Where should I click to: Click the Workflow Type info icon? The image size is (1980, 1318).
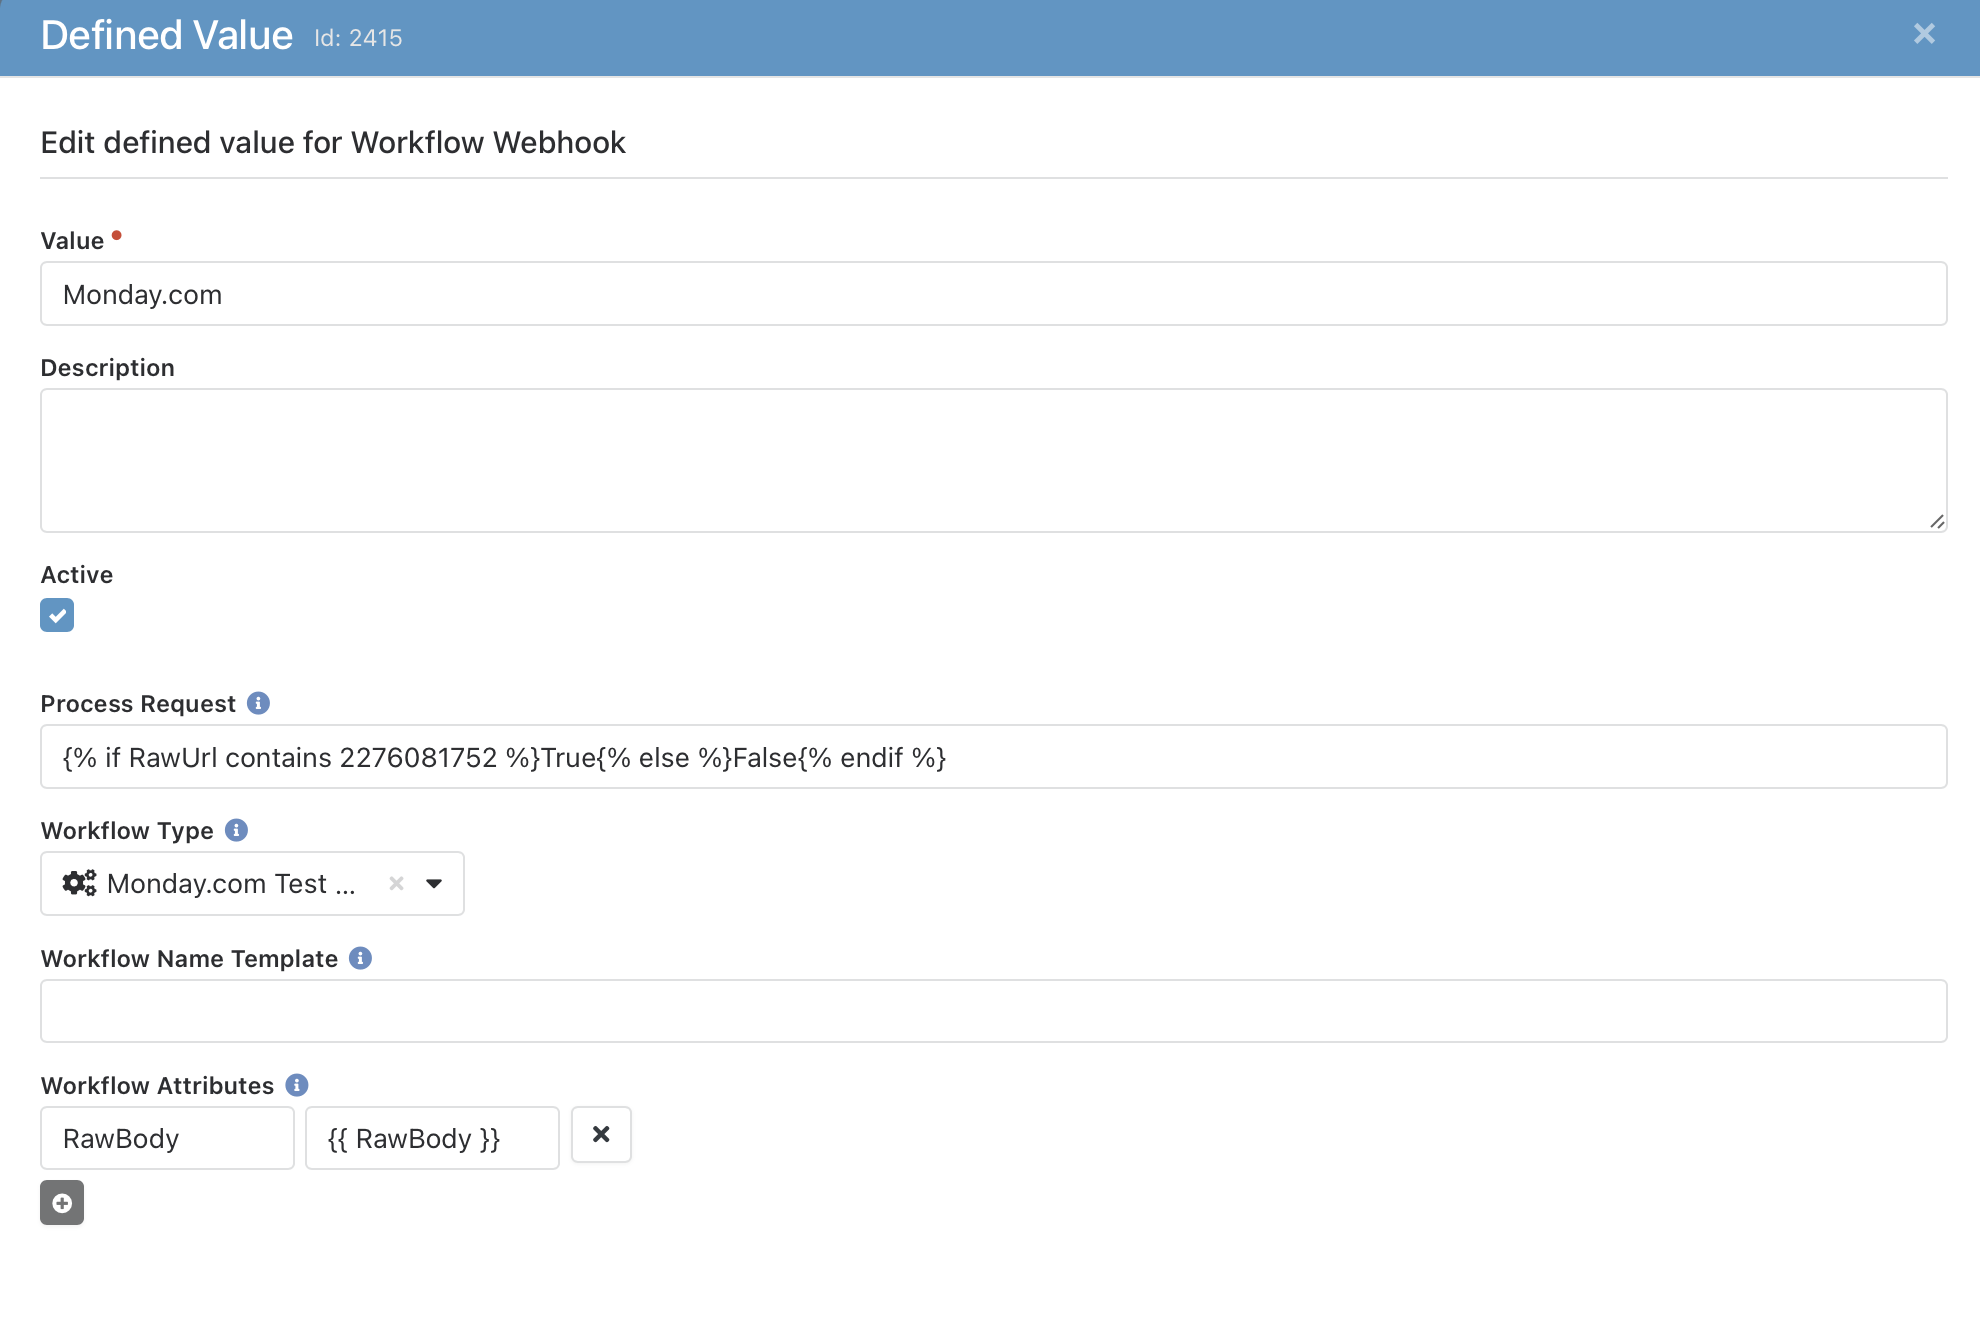pos(236,830)
